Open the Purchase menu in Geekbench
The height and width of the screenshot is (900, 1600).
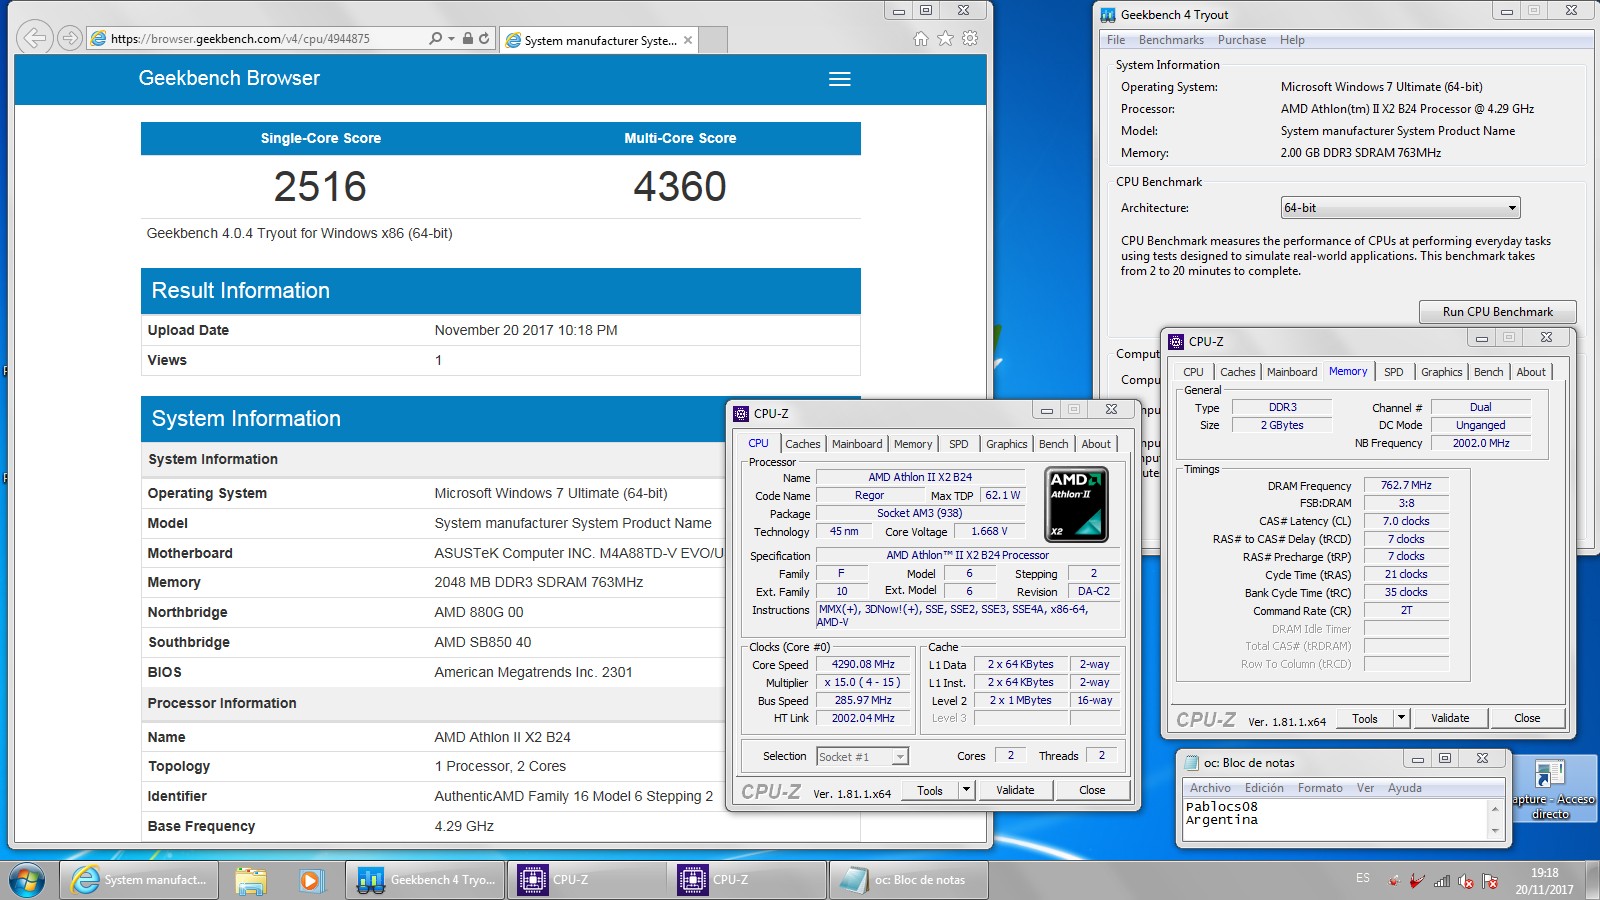click(x=1242, y=40)
